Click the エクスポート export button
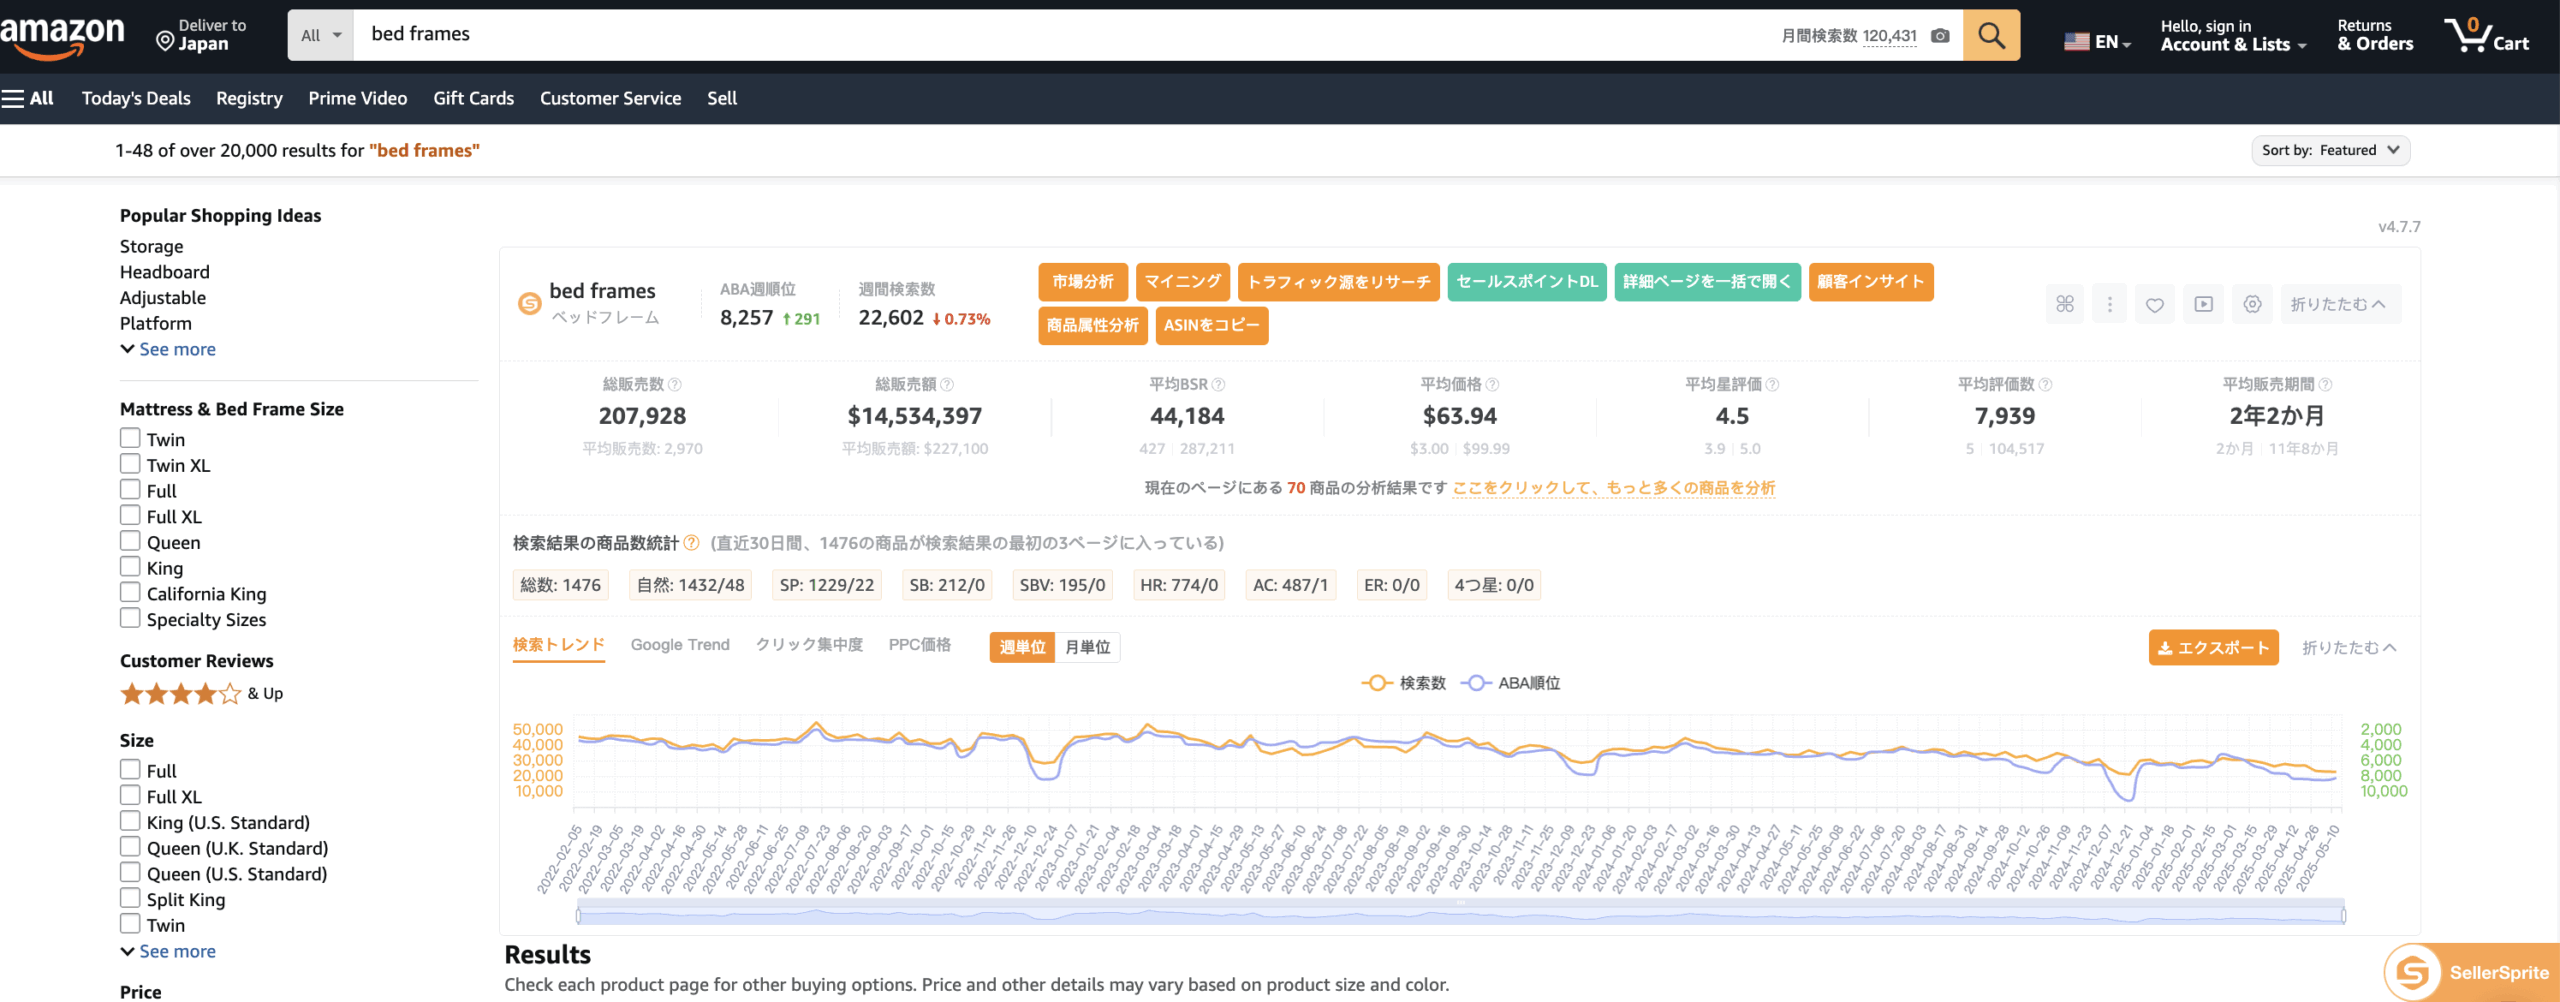The width and height of the screenshot is (2560, 1002). point(2213,648)
